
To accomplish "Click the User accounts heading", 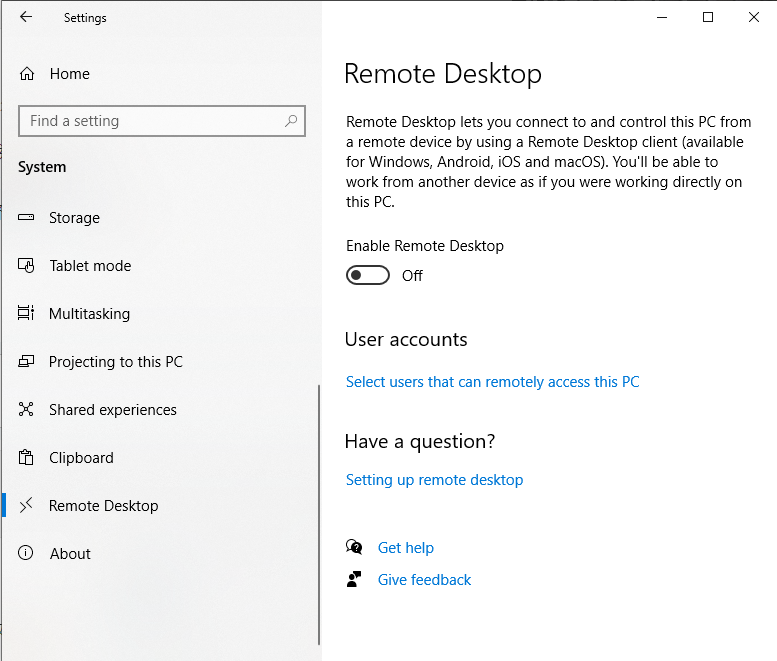I will click(406, 339).
